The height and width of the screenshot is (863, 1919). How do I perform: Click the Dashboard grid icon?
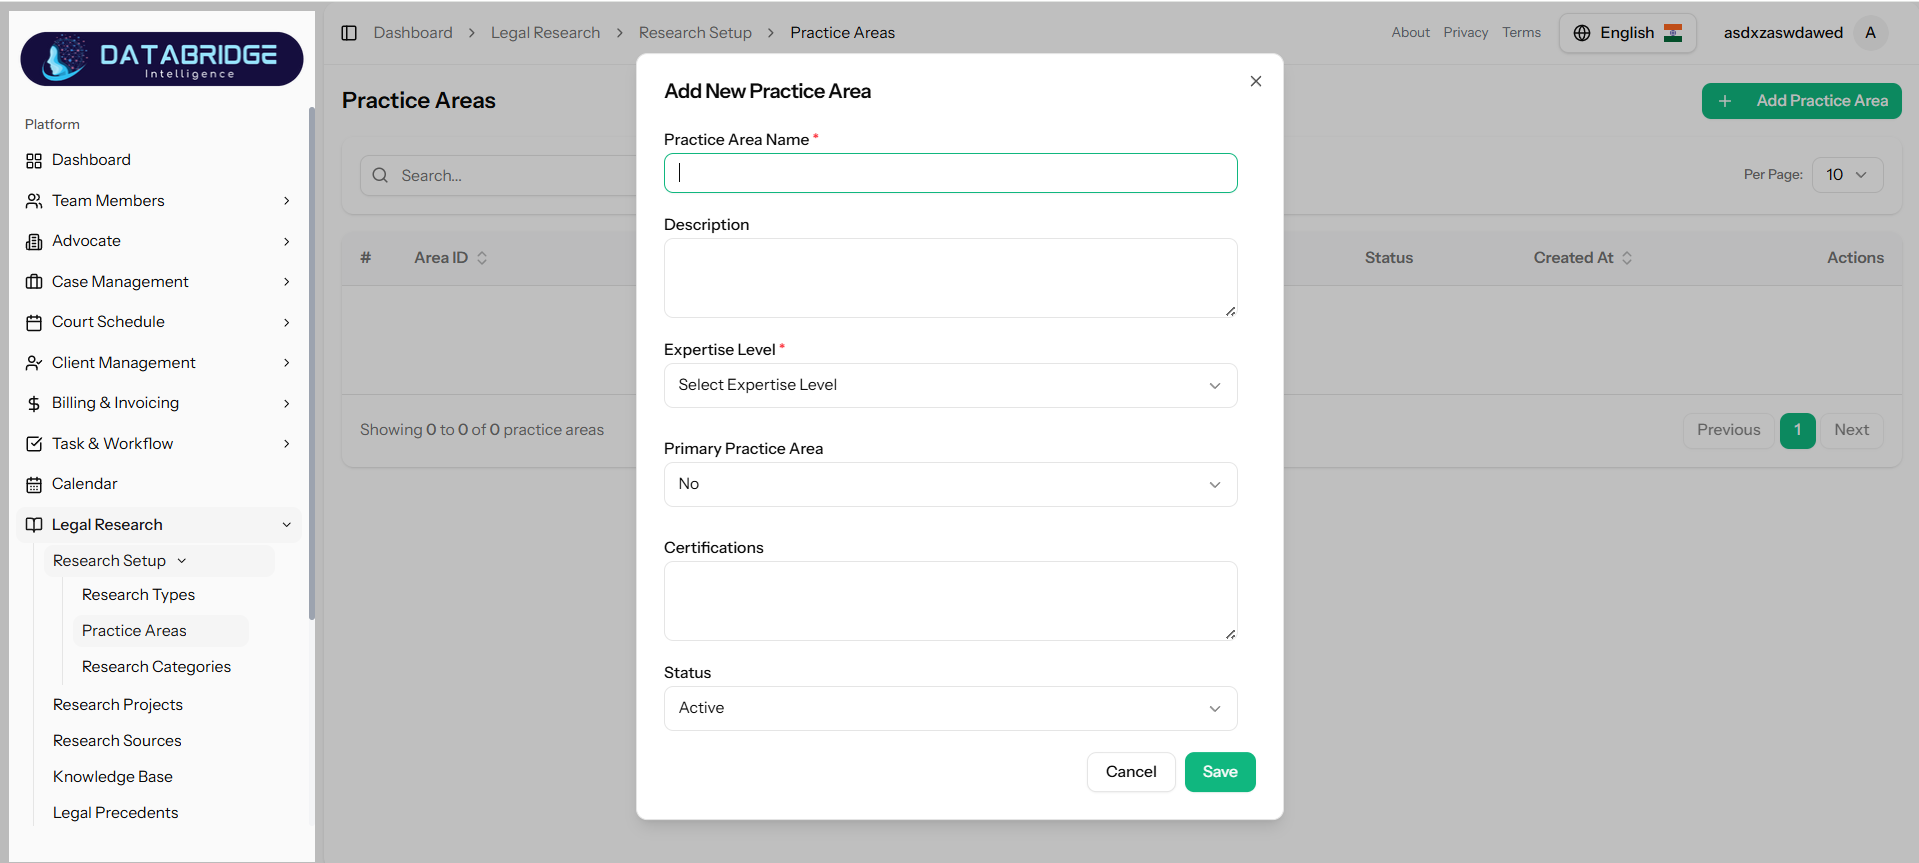(x=34, y=160)
